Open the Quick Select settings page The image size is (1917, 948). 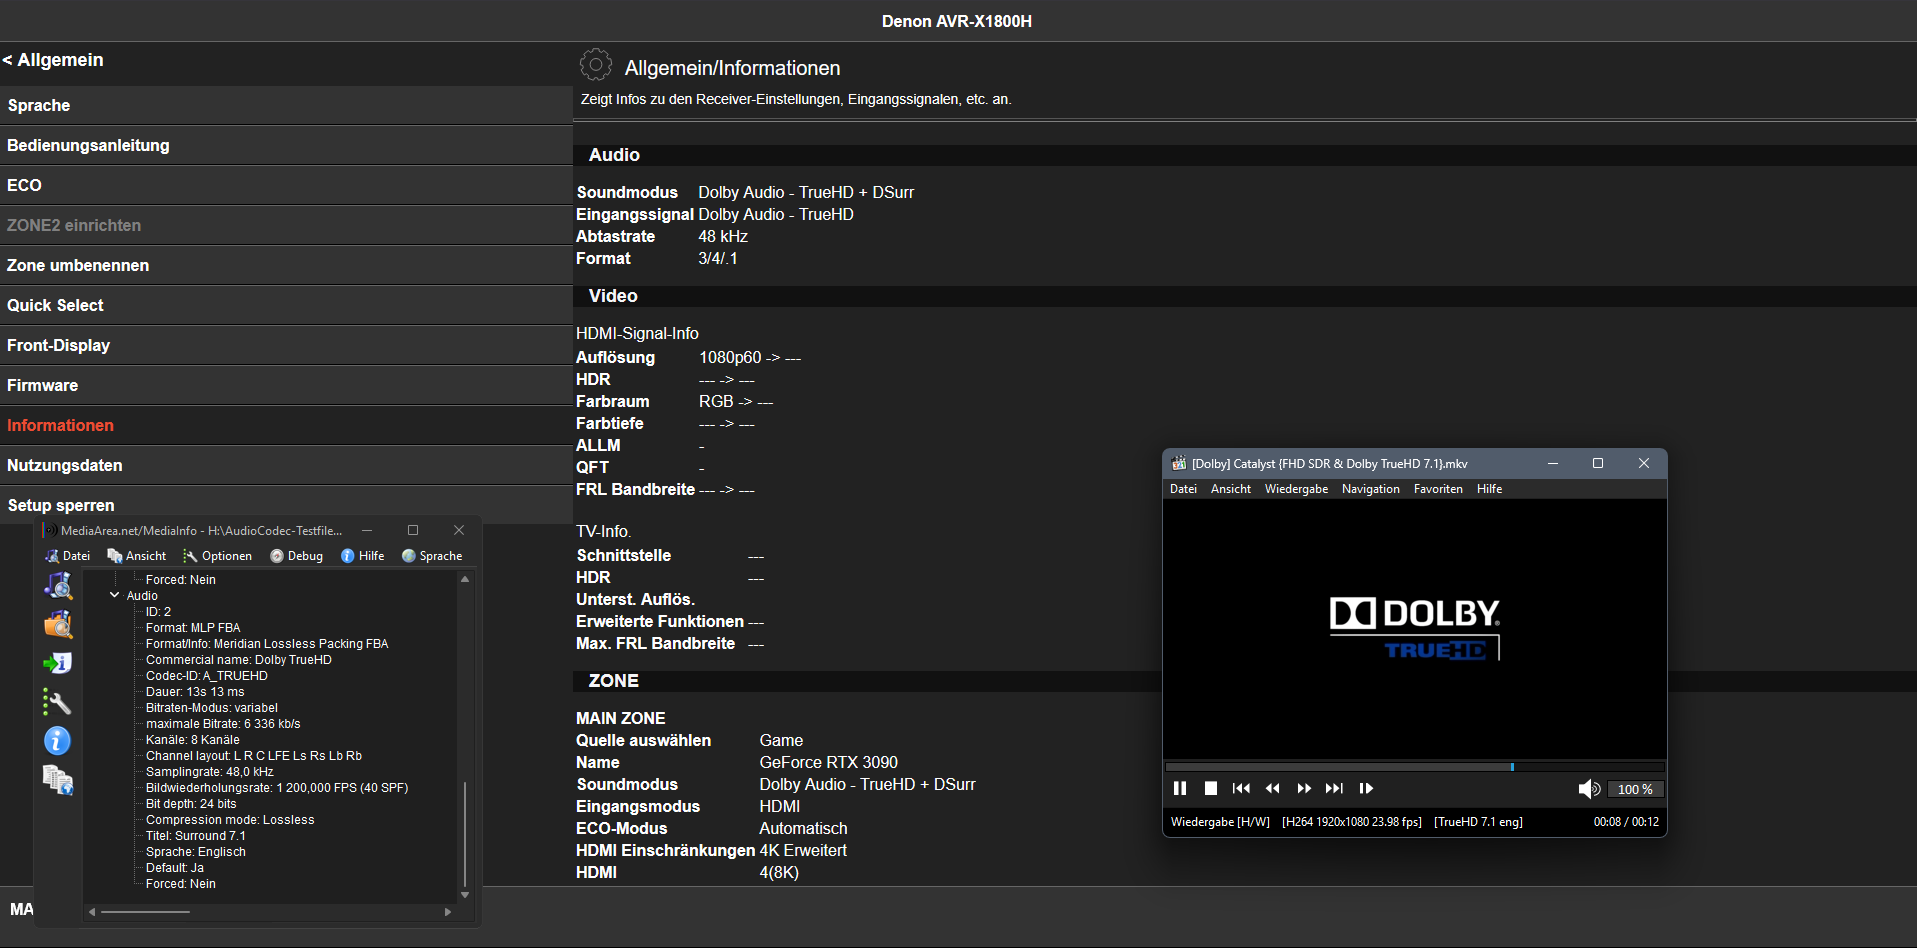[55, 305]
